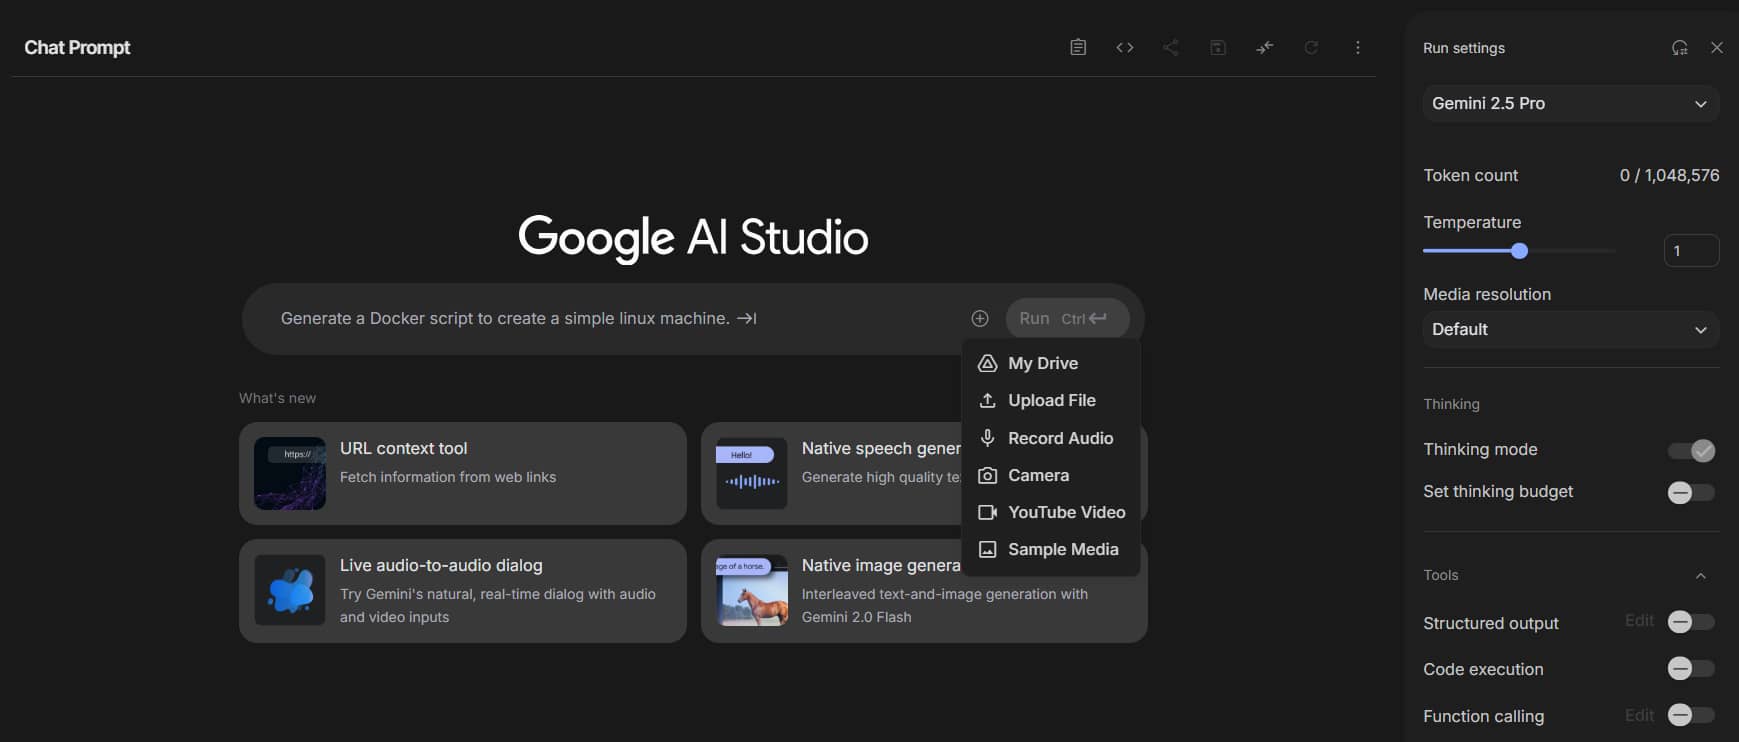Click the camera icon in menu
The width and height of the screenshot is (1739, 742).
987,475
